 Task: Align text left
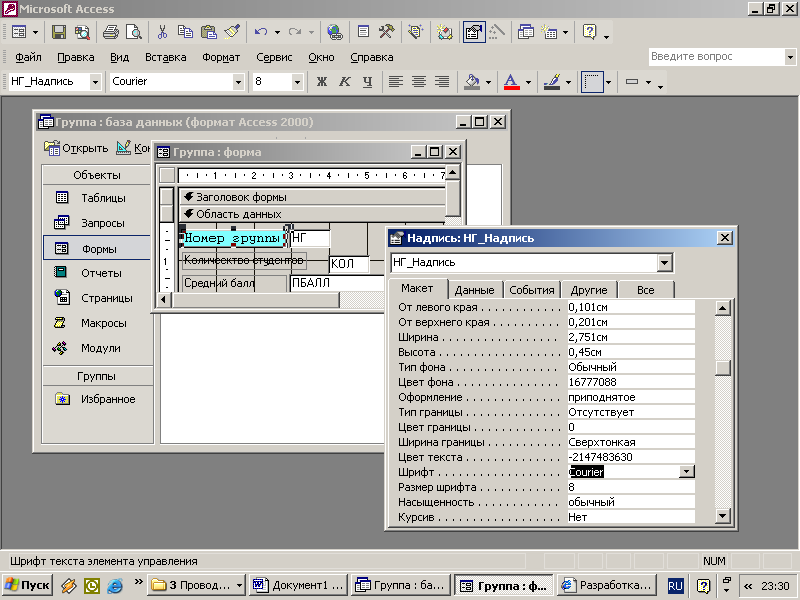396,82
